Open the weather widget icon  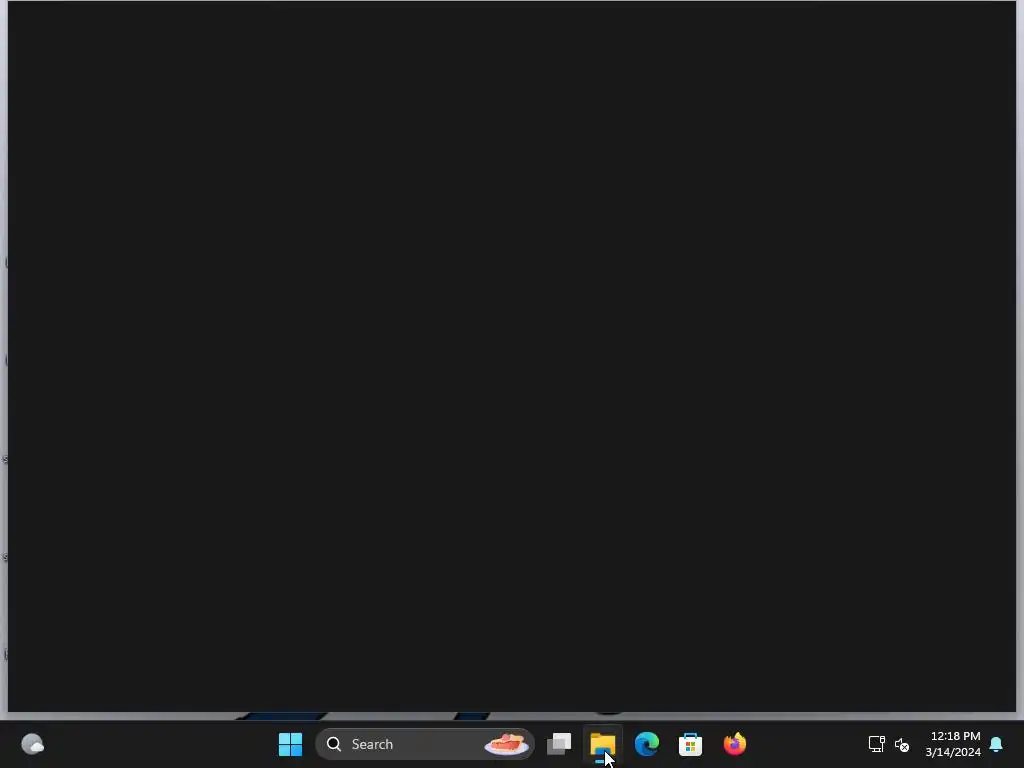pyautogui.click(x=33, y=744)
